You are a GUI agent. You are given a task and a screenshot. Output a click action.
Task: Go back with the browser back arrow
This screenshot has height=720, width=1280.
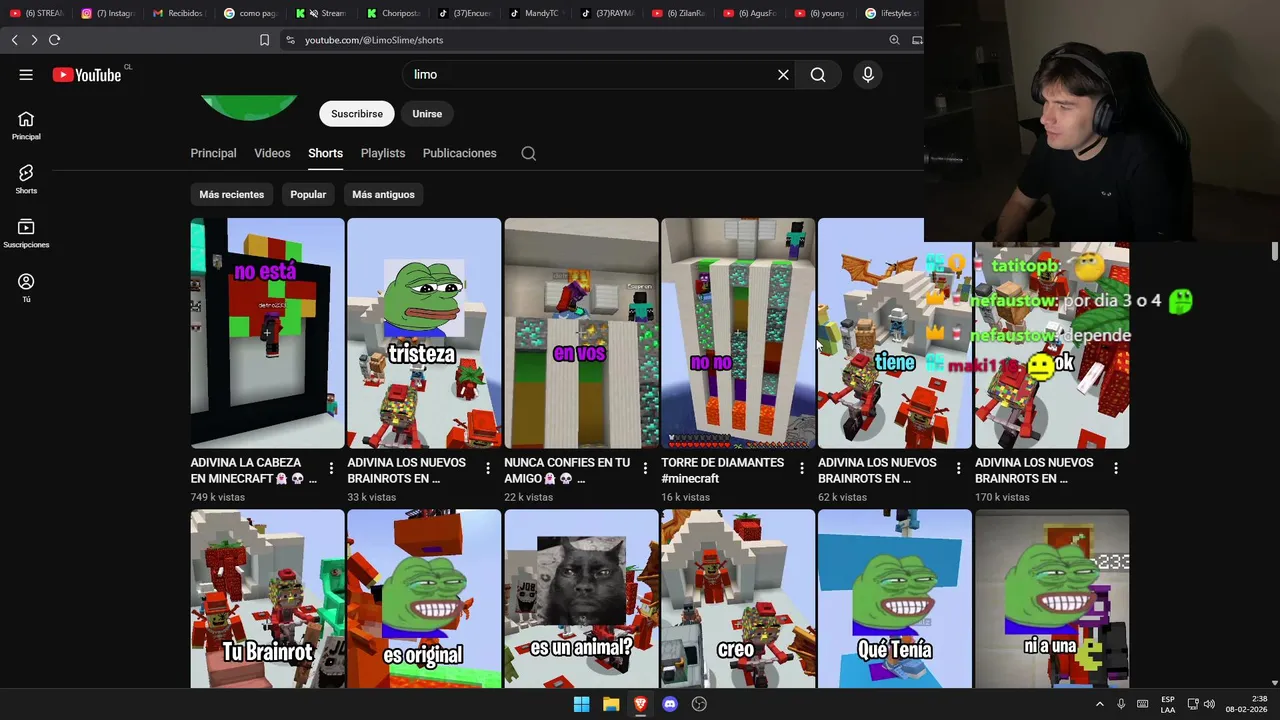tap(14, 40)
